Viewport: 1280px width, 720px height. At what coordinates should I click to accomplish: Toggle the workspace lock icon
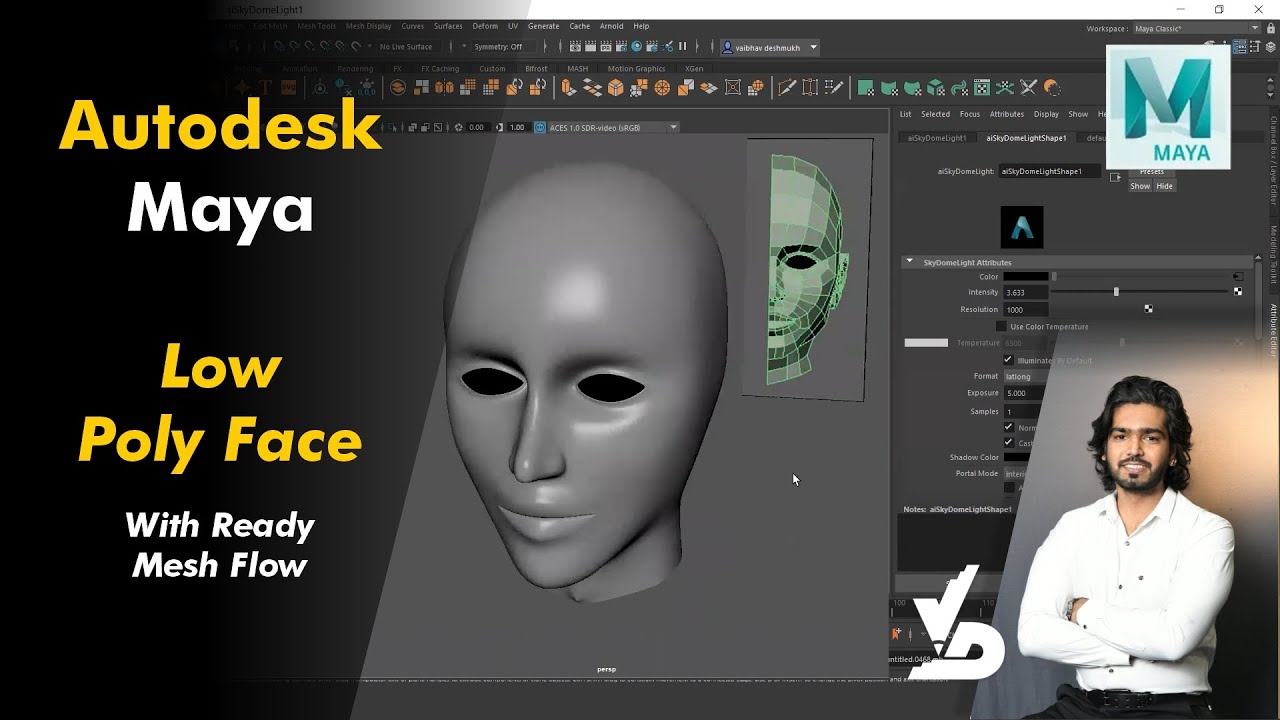point(1271,28)
